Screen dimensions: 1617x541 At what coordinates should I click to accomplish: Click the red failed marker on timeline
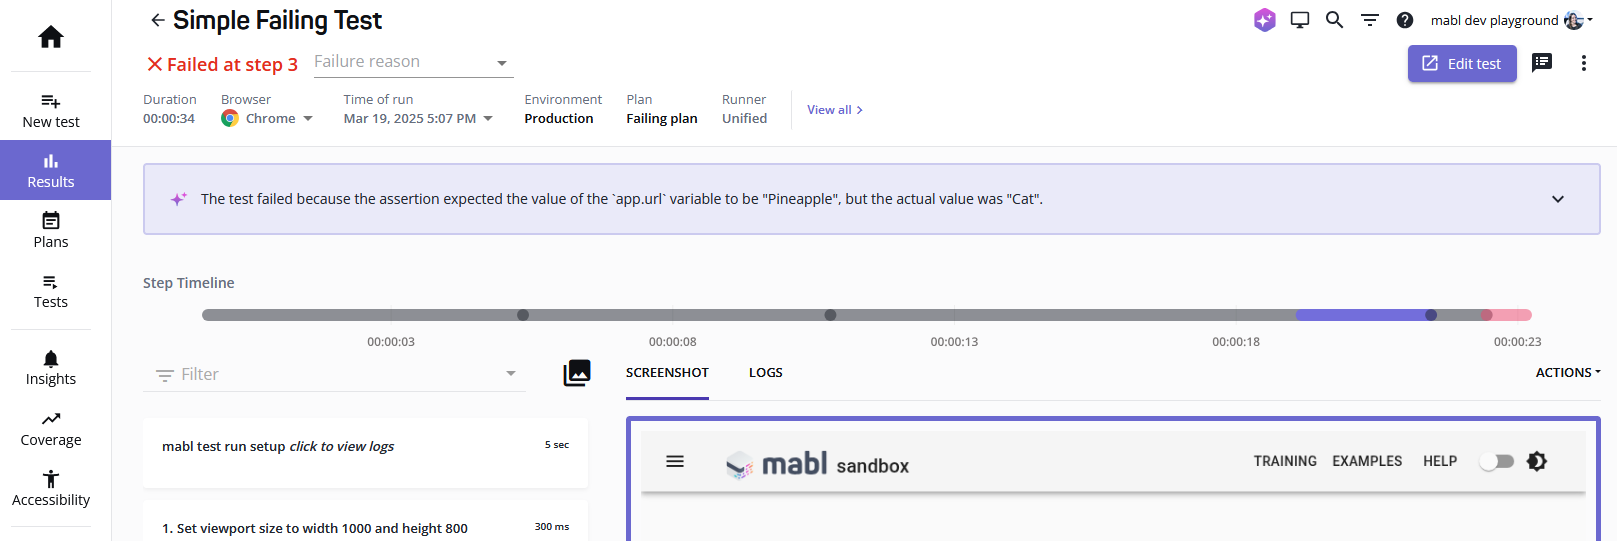1487,315
